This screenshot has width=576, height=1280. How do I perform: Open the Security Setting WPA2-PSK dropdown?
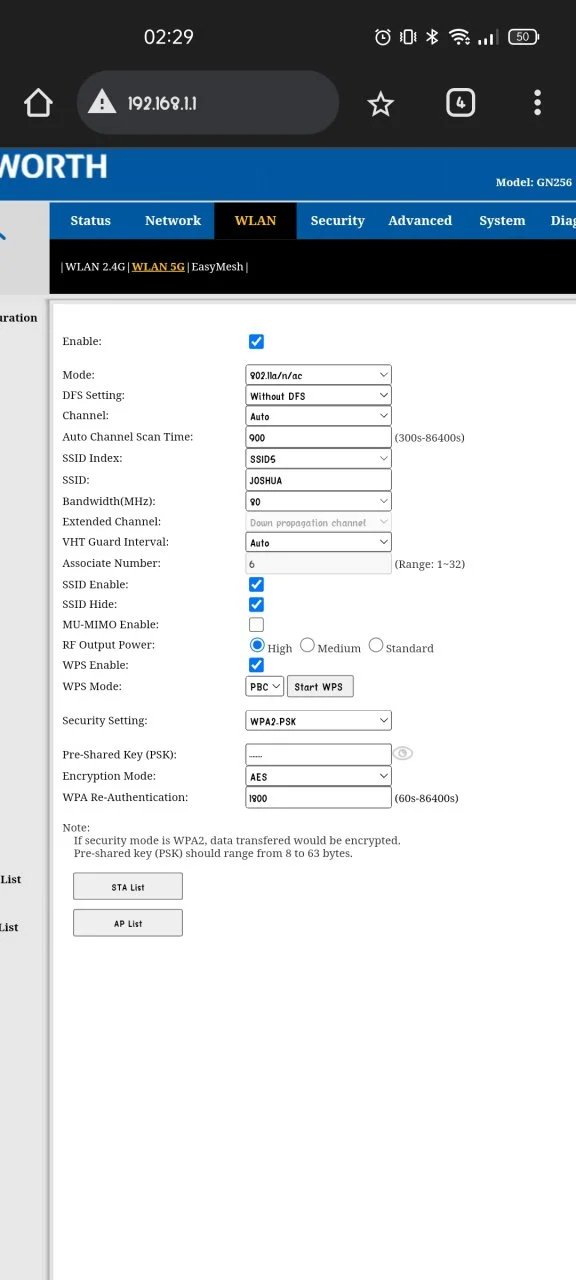pos(318,720)
